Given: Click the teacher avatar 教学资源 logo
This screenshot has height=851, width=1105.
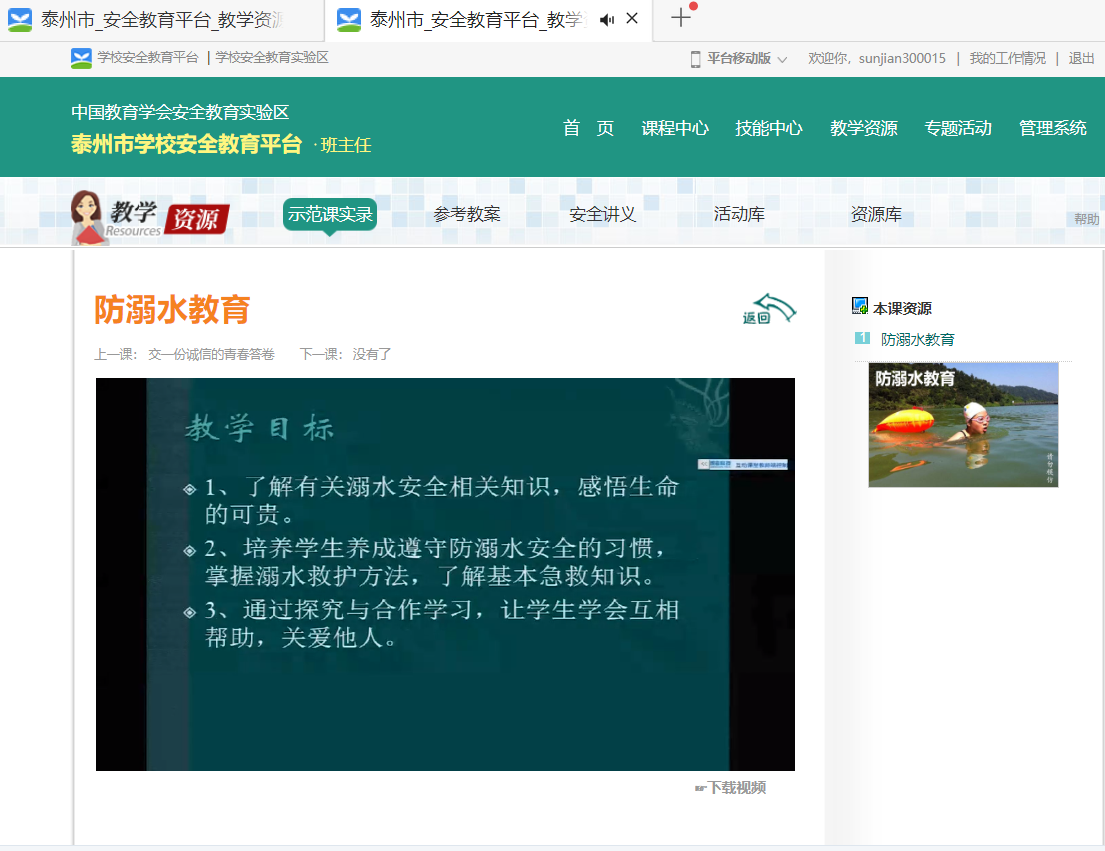Looking at the screenshot, I should pyautogui.click(x=150, y=218).
